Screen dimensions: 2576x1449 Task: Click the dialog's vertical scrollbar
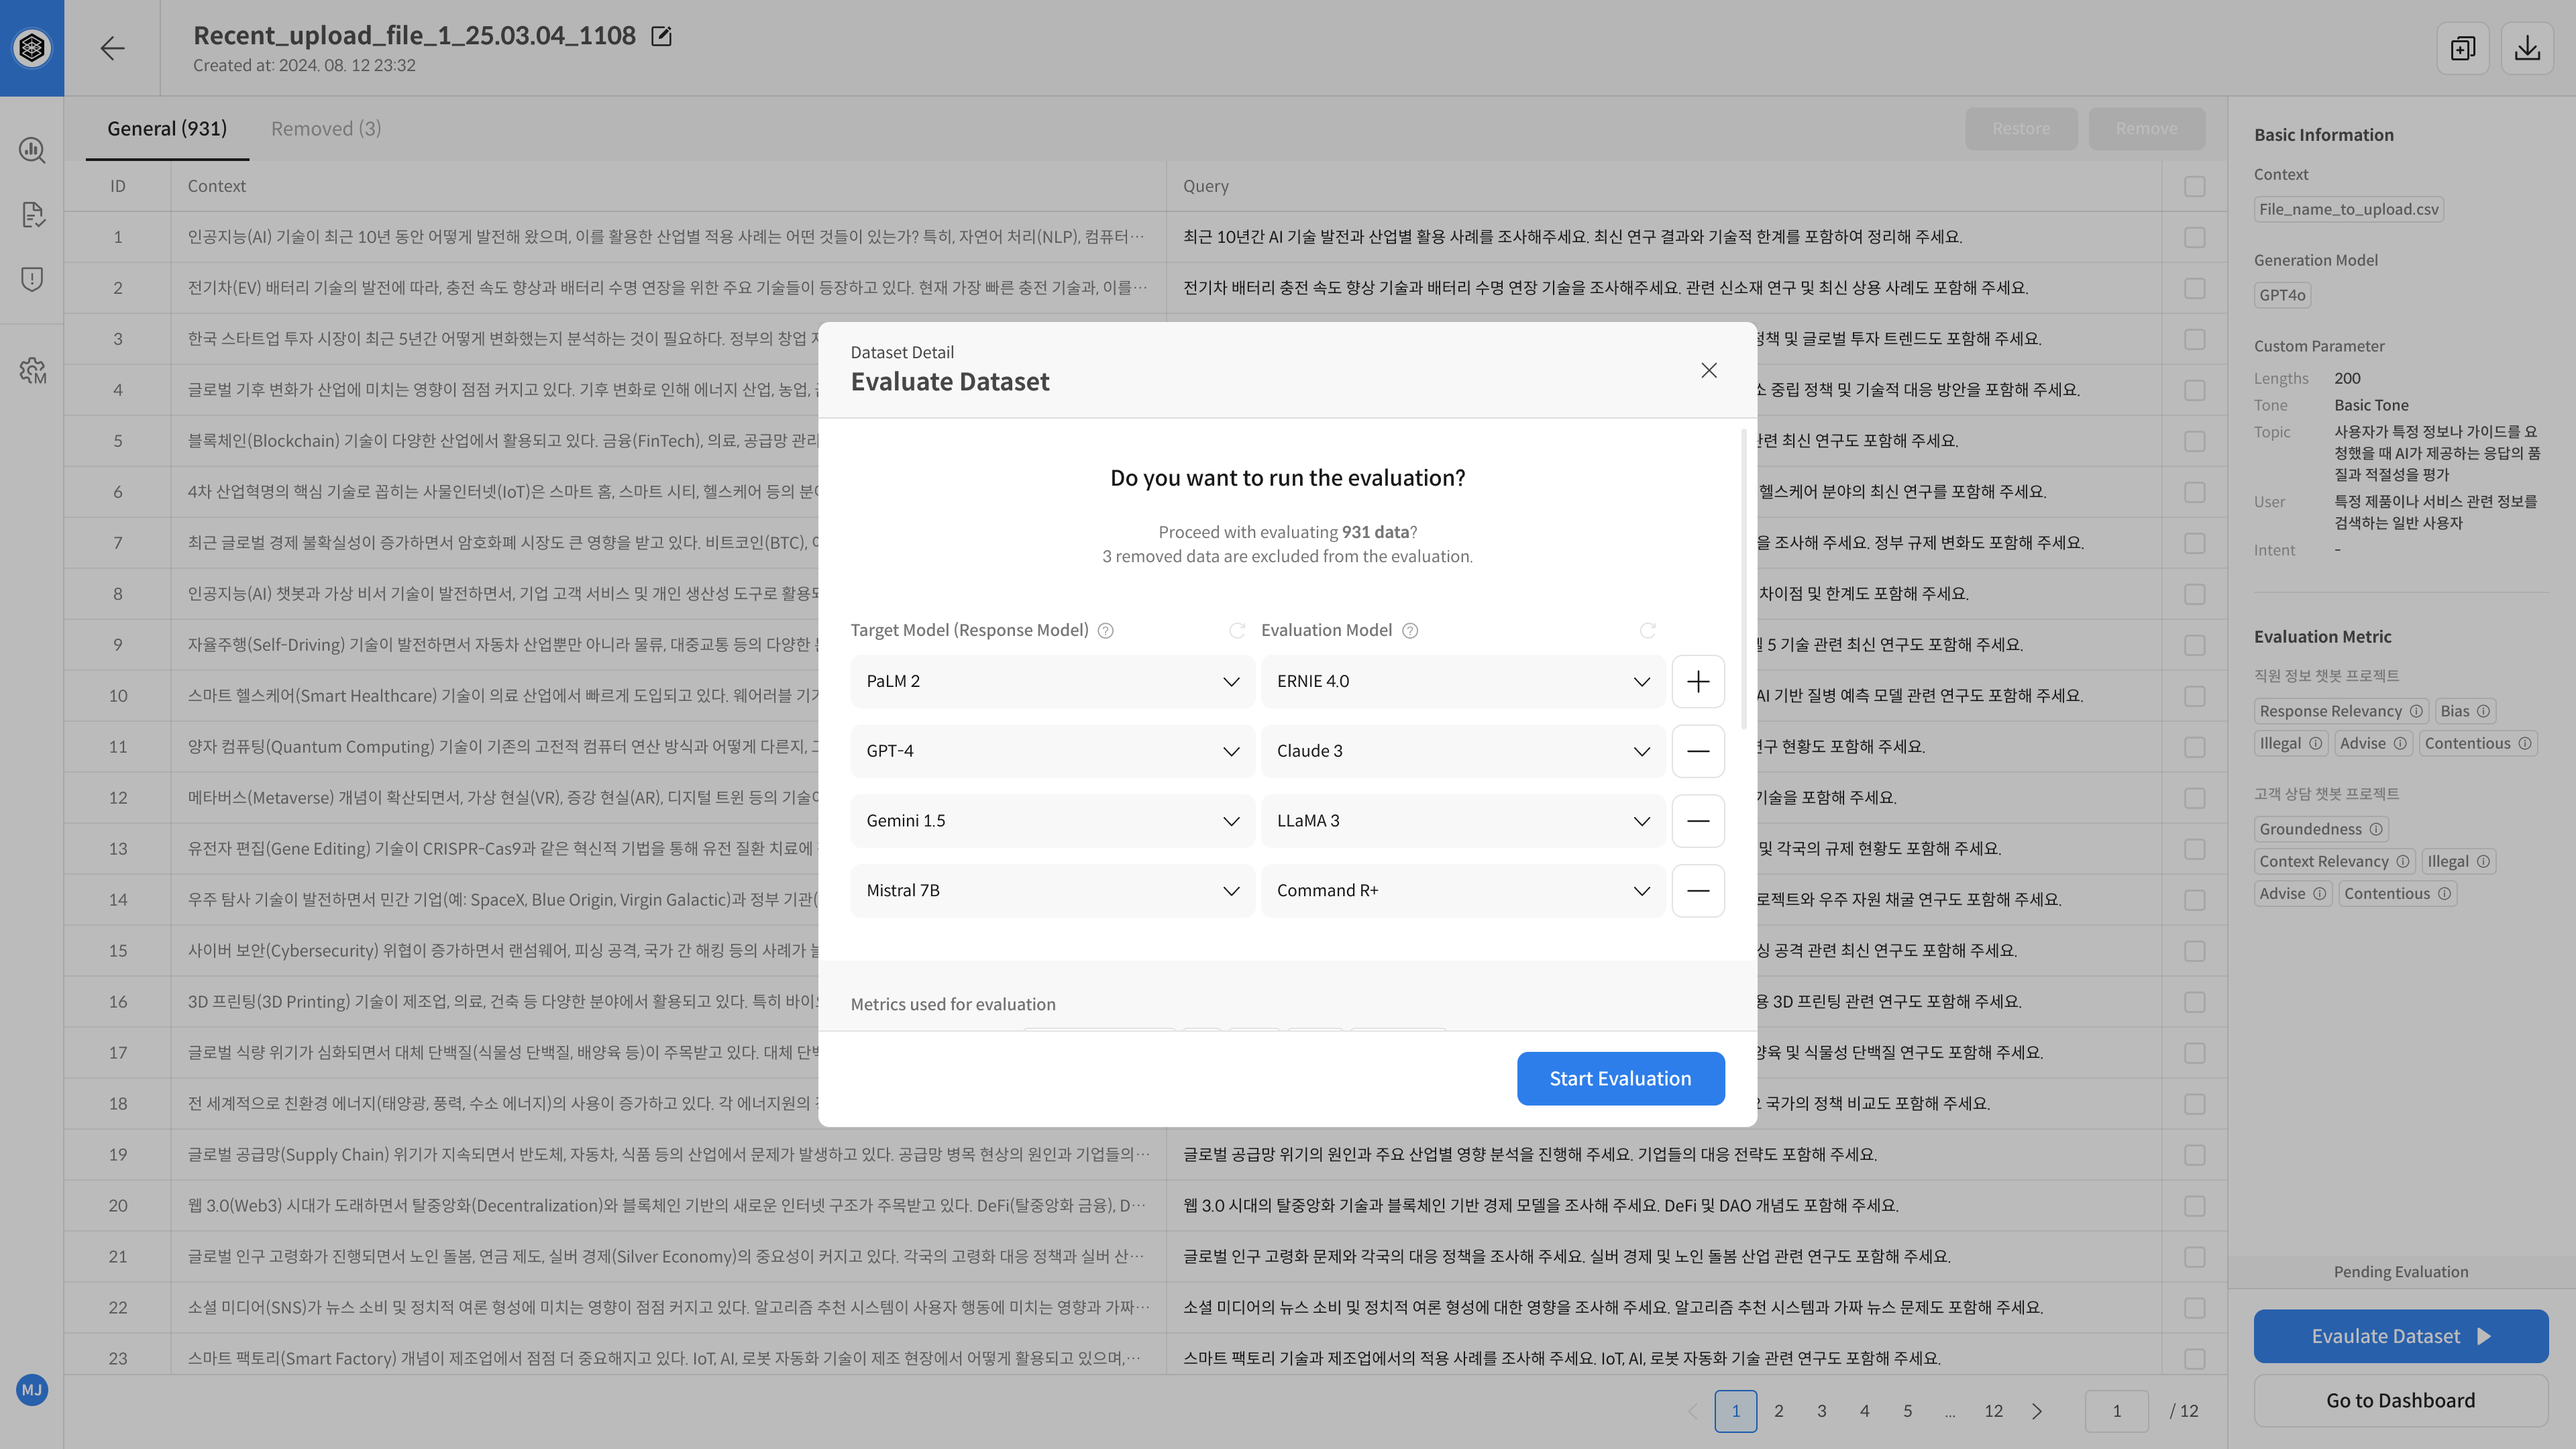(1743, 579)
